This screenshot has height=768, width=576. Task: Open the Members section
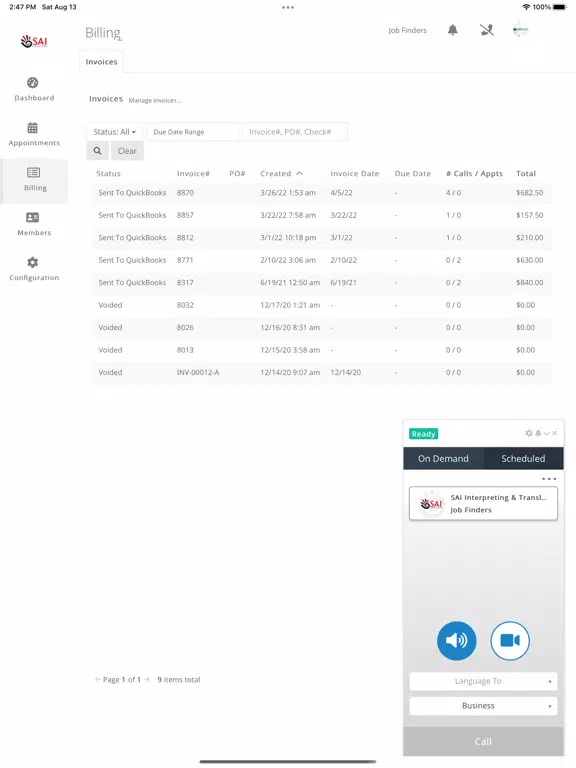click(x=34, y=224)
